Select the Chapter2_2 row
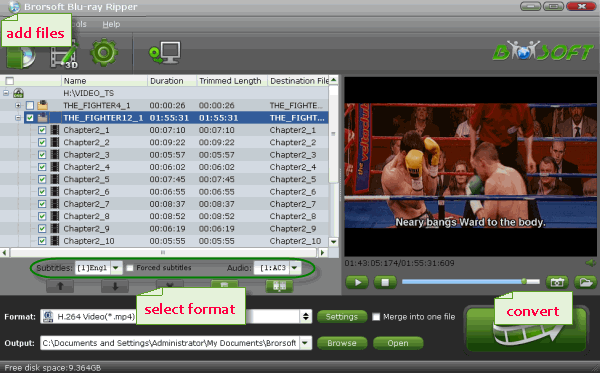The width and height of the screenshot is (600, 373). (164, 142)
